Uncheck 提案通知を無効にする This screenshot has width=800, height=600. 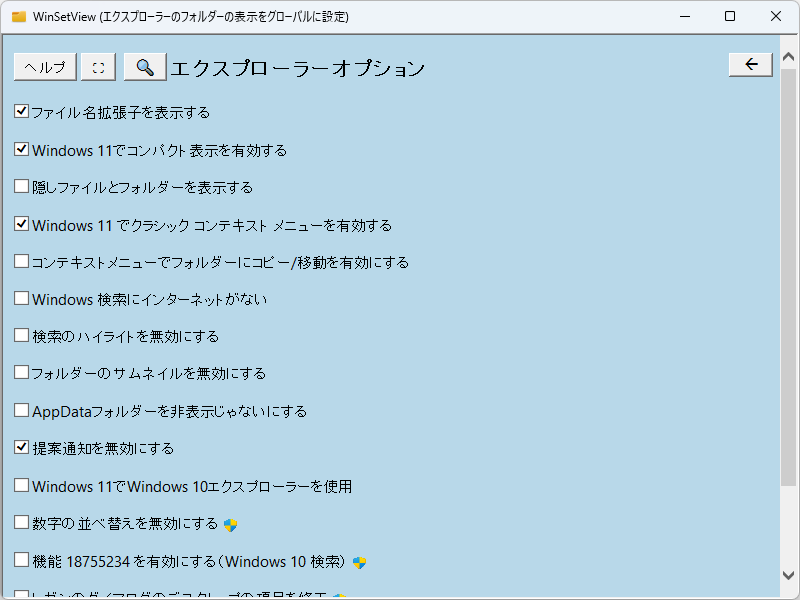tap(21, 447)
